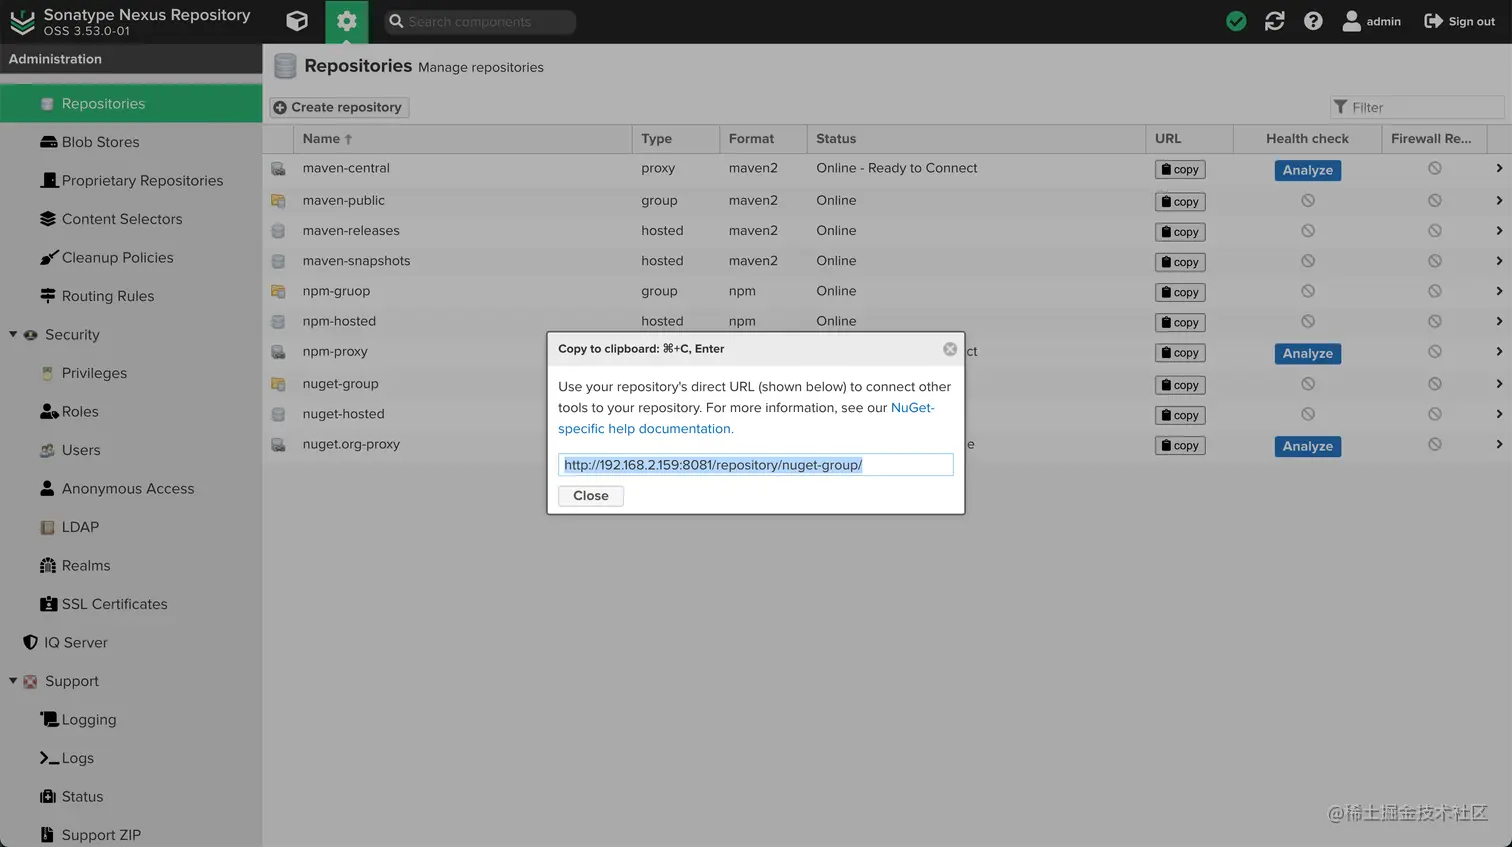This screenshot has width=1512, height=847.
Task: Click disabled health check icon for maven-public
Action: coord(1307,200)
